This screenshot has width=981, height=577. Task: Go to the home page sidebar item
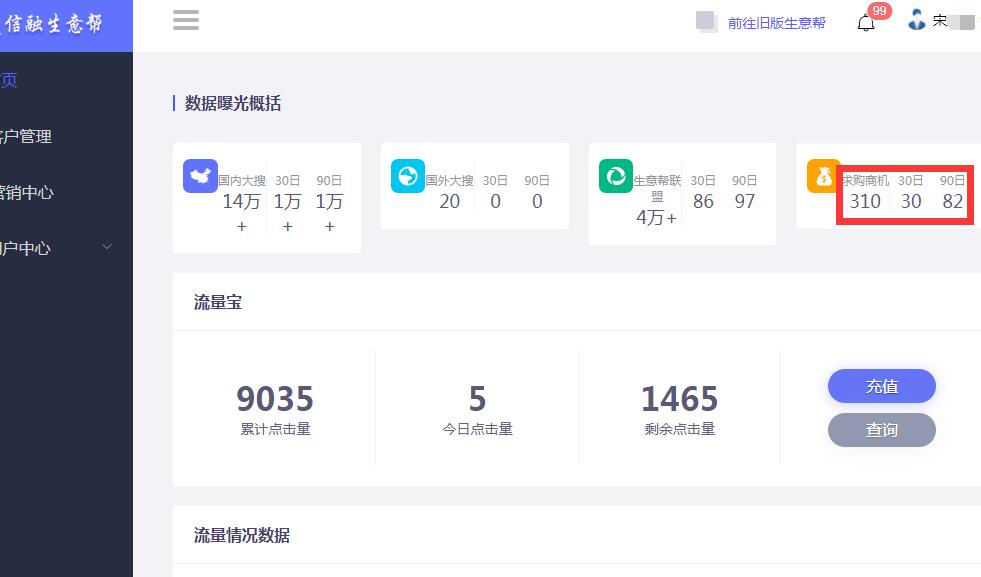coord(10,80)
